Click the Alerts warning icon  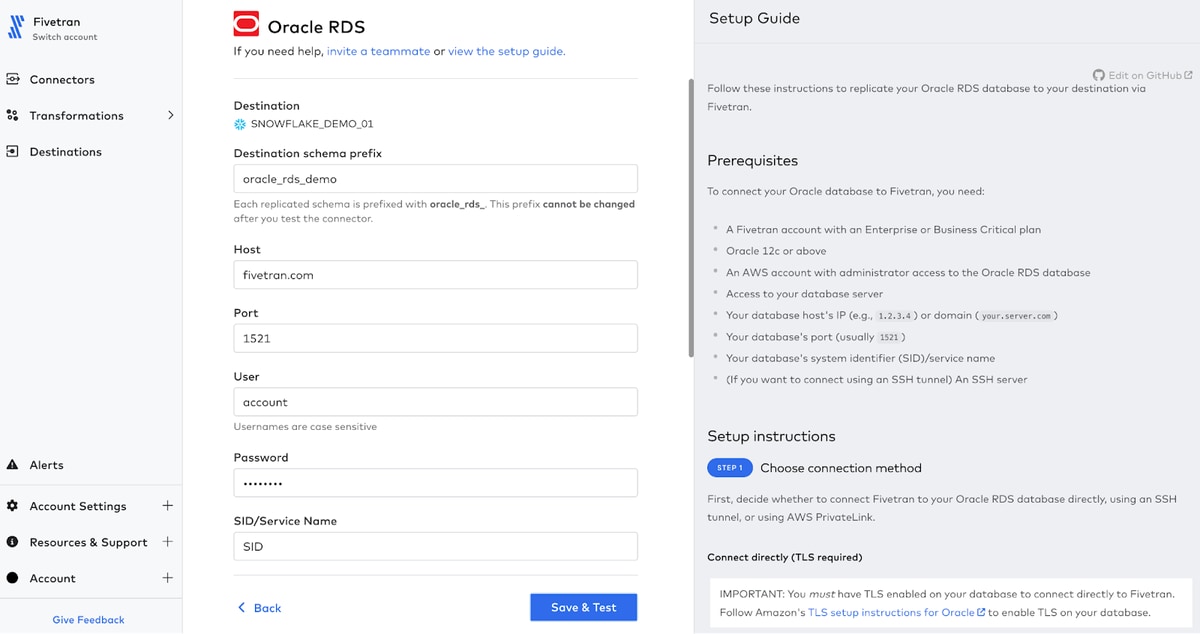coord(13,465)
